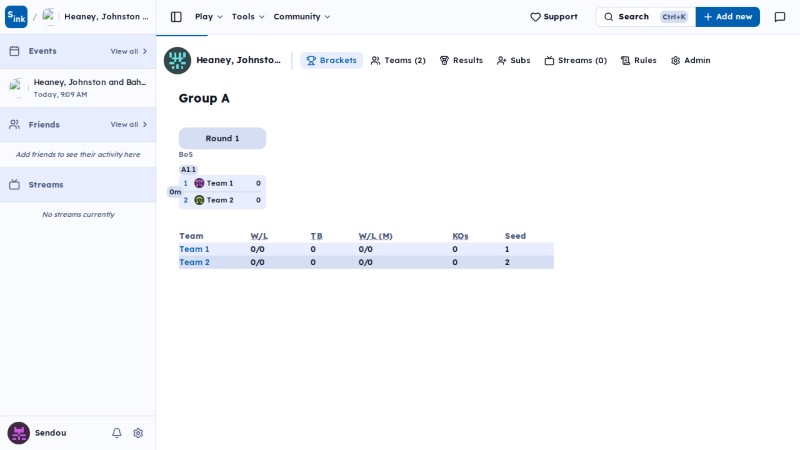Open the Team 1 link in standings table
This screenshot has height=450, width=800.
point(194,249)
